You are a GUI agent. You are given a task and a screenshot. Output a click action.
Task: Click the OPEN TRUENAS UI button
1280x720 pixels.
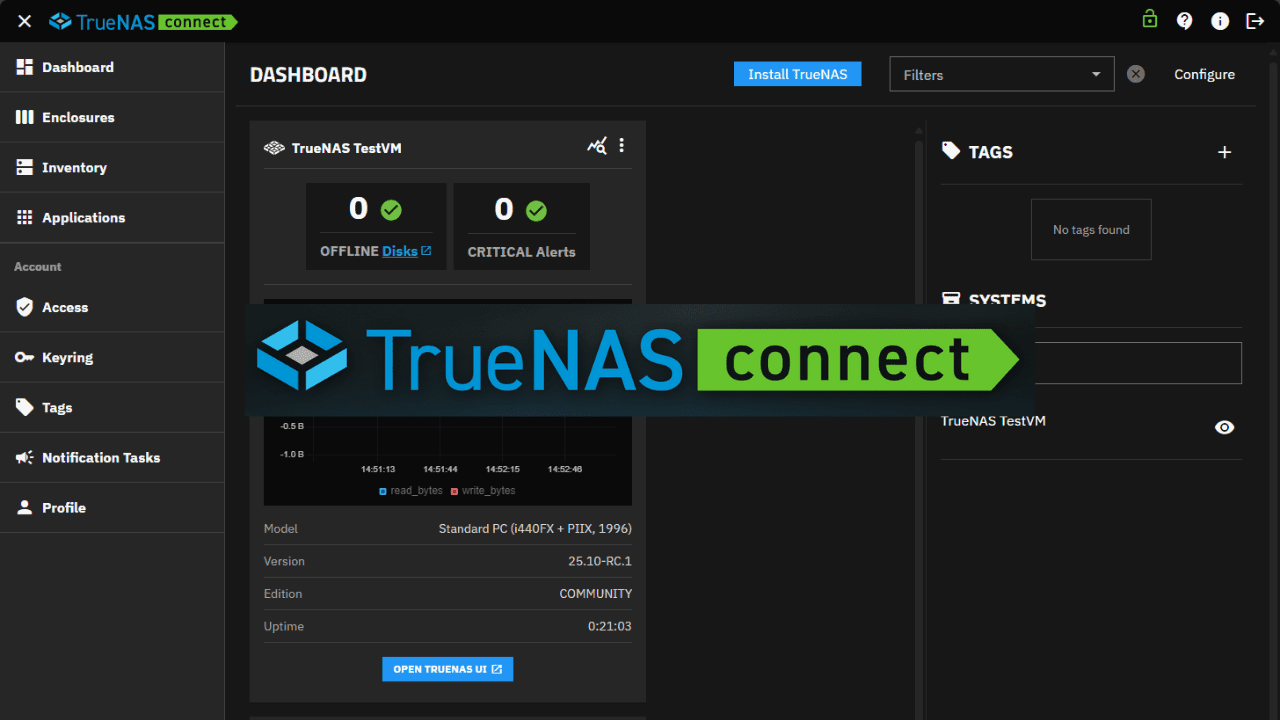[x=447, y=669]
